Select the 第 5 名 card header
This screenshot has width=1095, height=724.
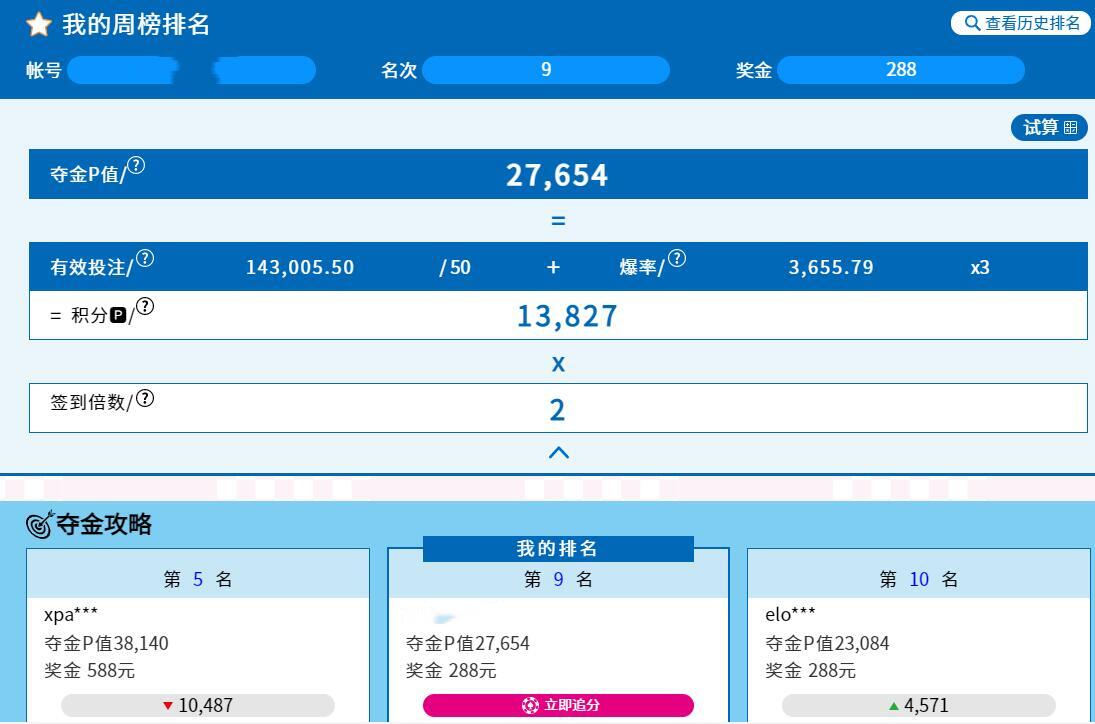tap(198, 579)
